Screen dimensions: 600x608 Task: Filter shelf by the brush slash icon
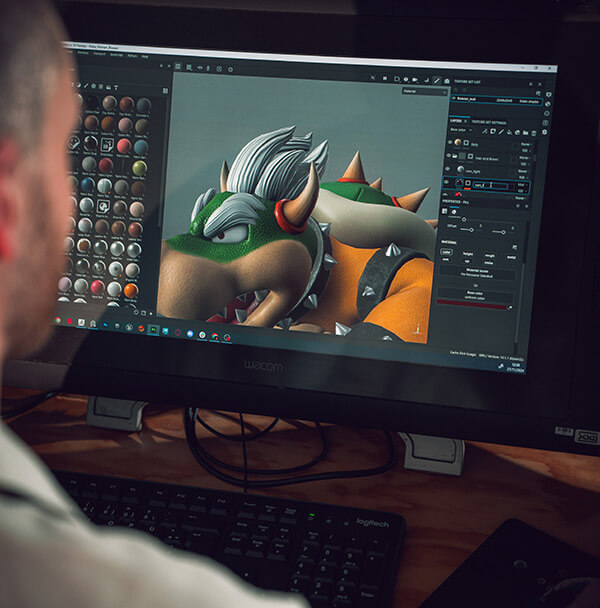(86, 86)
